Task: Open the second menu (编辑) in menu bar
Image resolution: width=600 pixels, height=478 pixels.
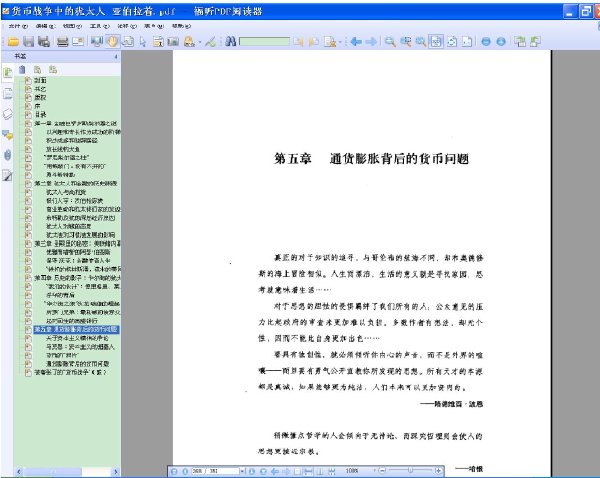Action: point(46,26)
